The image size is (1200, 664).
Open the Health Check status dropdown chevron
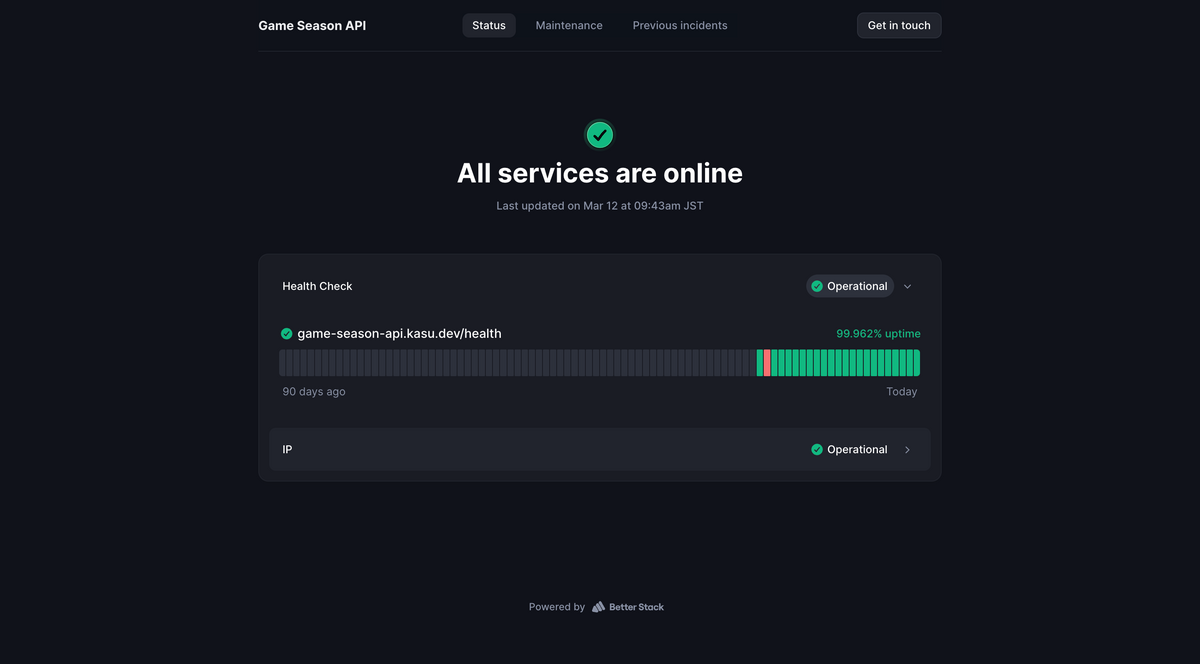click(x=907, y=286)
